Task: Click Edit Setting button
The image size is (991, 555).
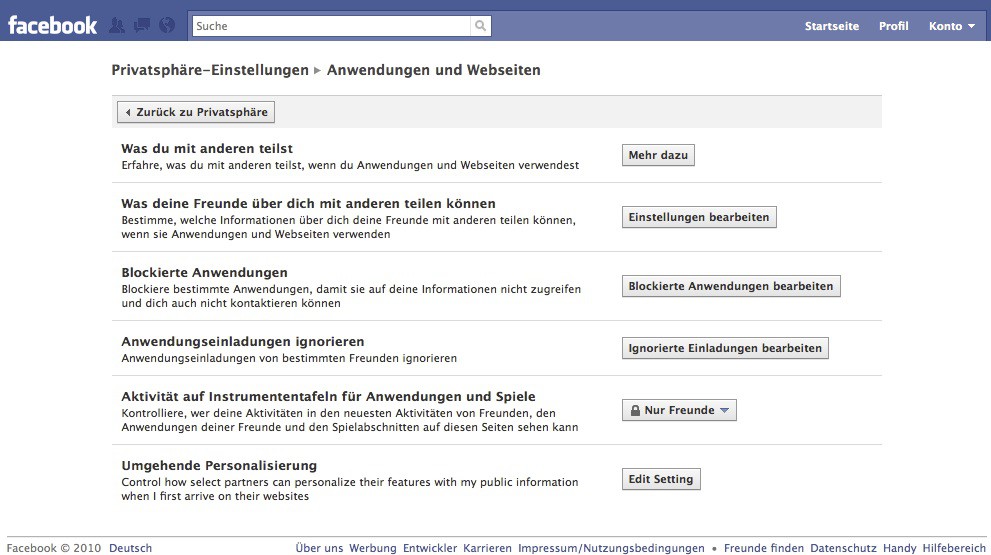Action: pos(661,479)
